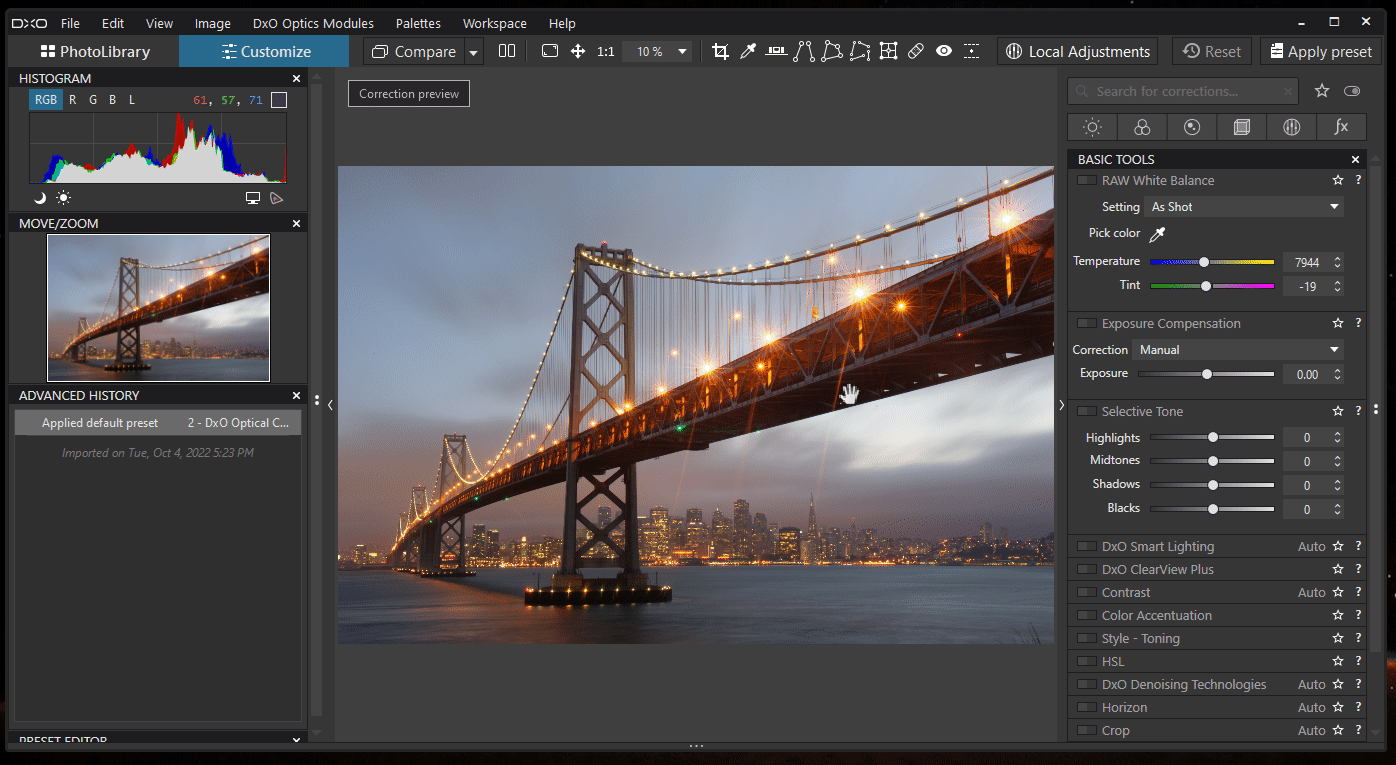This screenshot has height=765, width=1396.
Task: Show the fx effects palette group
Action: (1341, 127)
